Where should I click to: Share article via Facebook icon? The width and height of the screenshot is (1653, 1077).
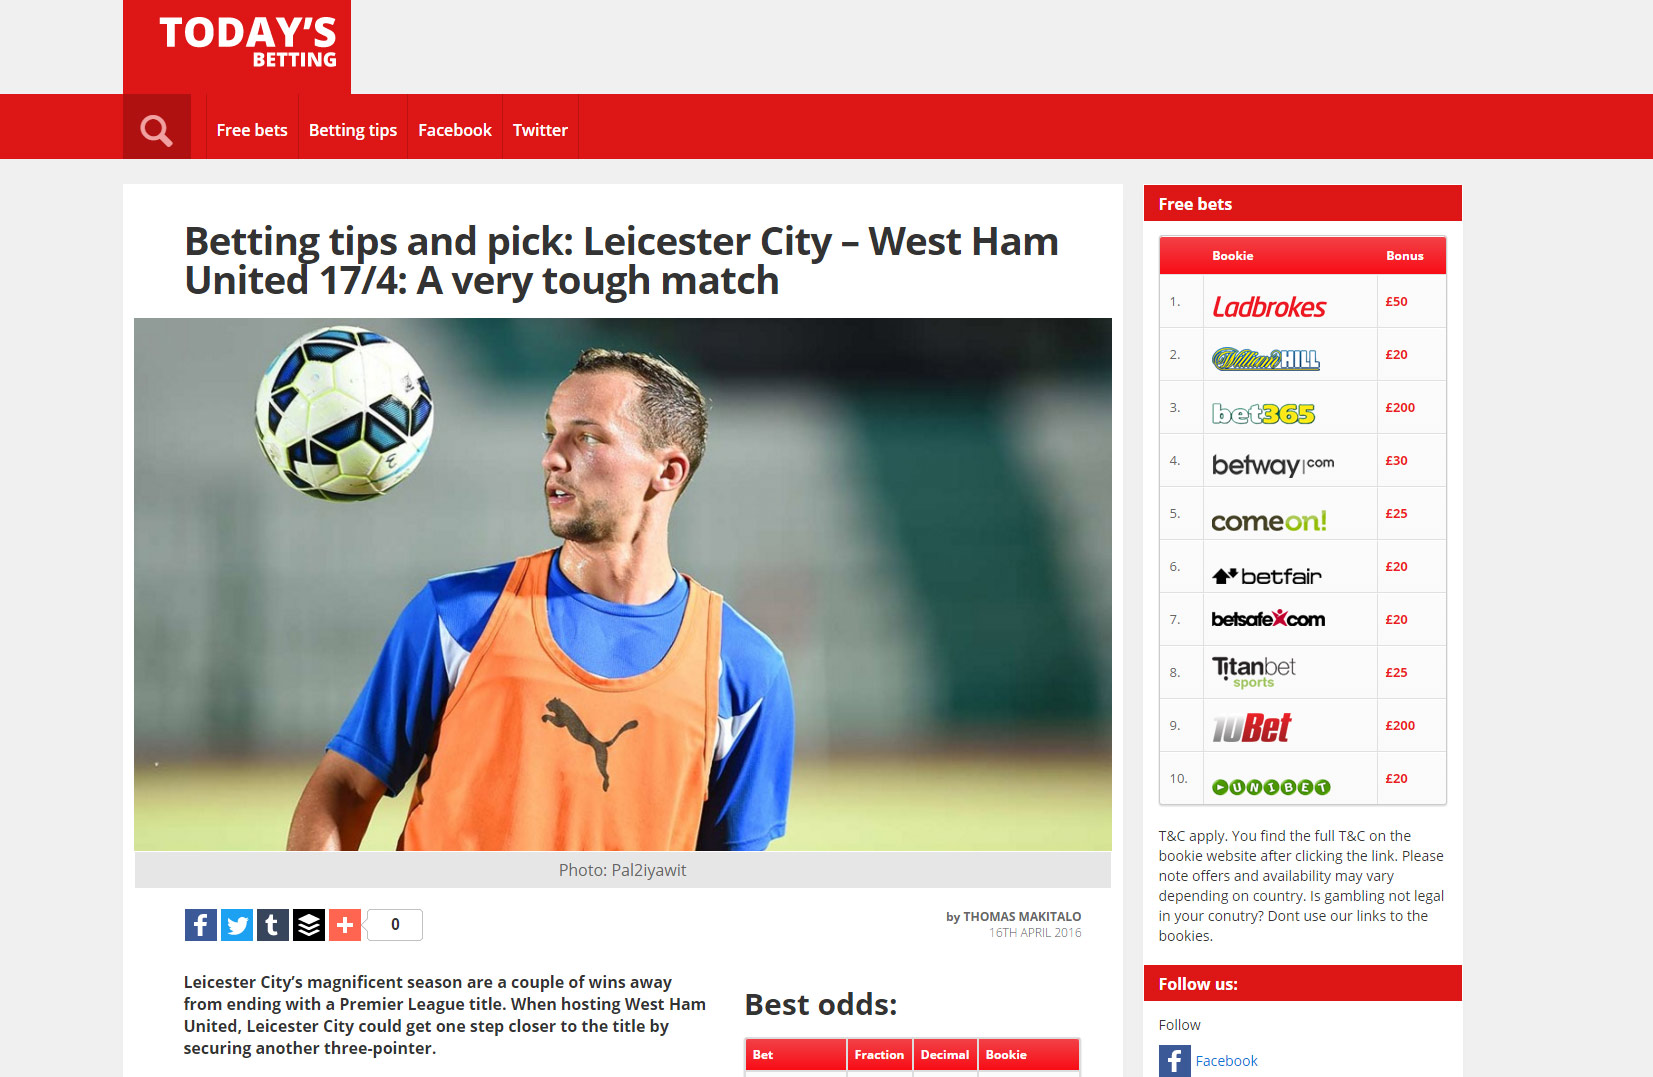[201, 925]
